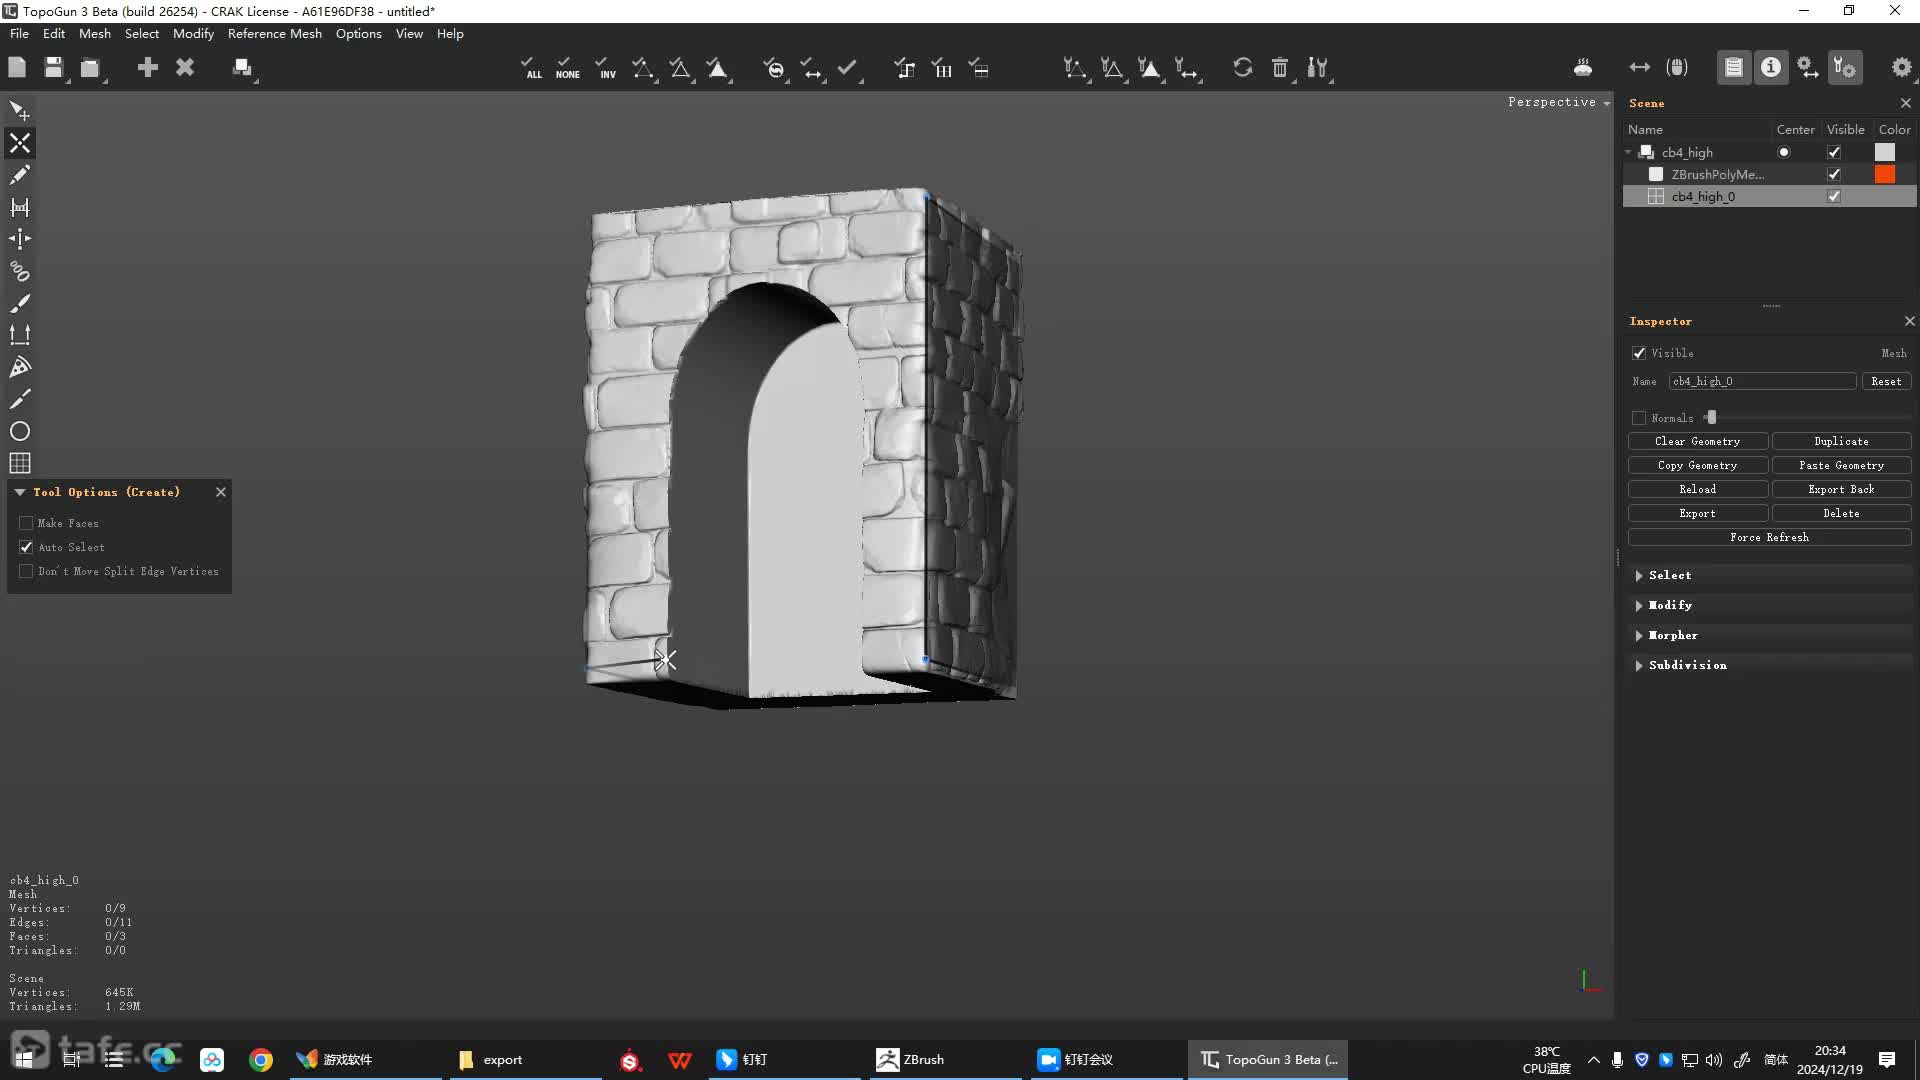The image size is (1920, 1080).
Task: Click the white color swatch for cb4_high
Action: point(1885,152)
